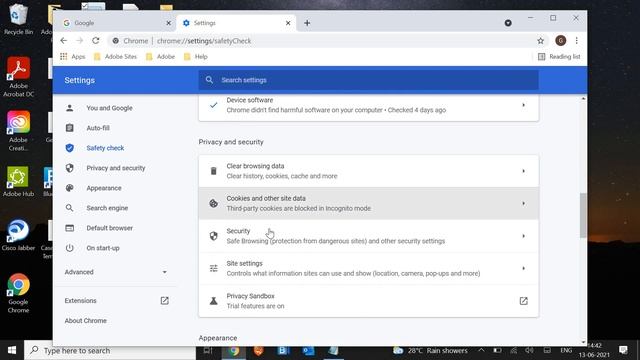Click the taskbar search box
Screen dimensions: 640x360
110,350
